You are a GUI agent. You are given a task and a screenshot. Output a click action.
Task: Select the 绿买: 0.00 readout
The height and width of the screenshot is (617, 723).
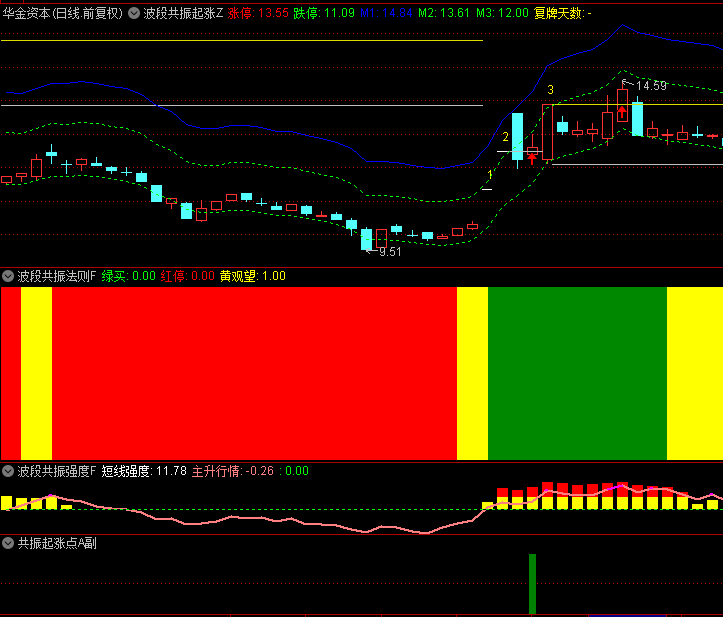click(x=129, y=276)
